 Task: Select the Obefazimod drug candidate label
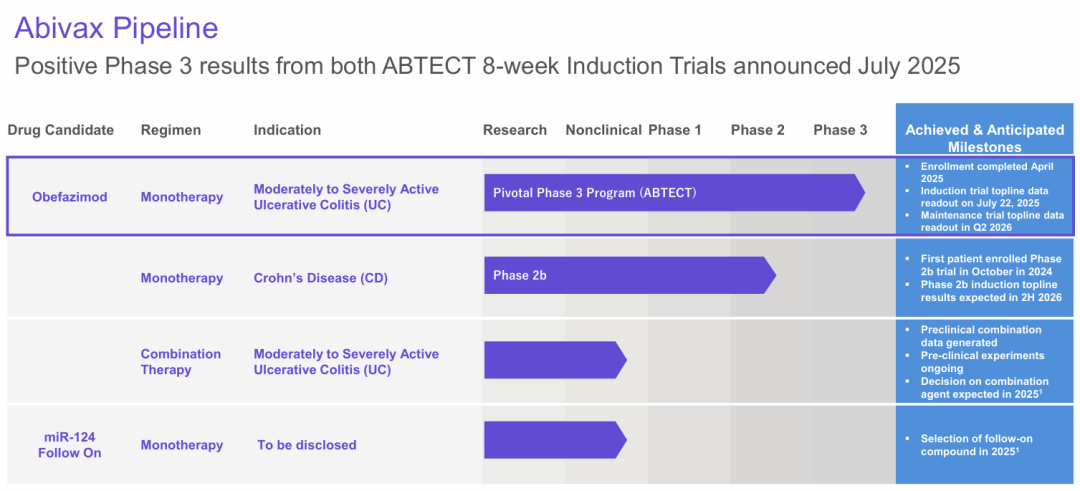click(x=68, y=197)
